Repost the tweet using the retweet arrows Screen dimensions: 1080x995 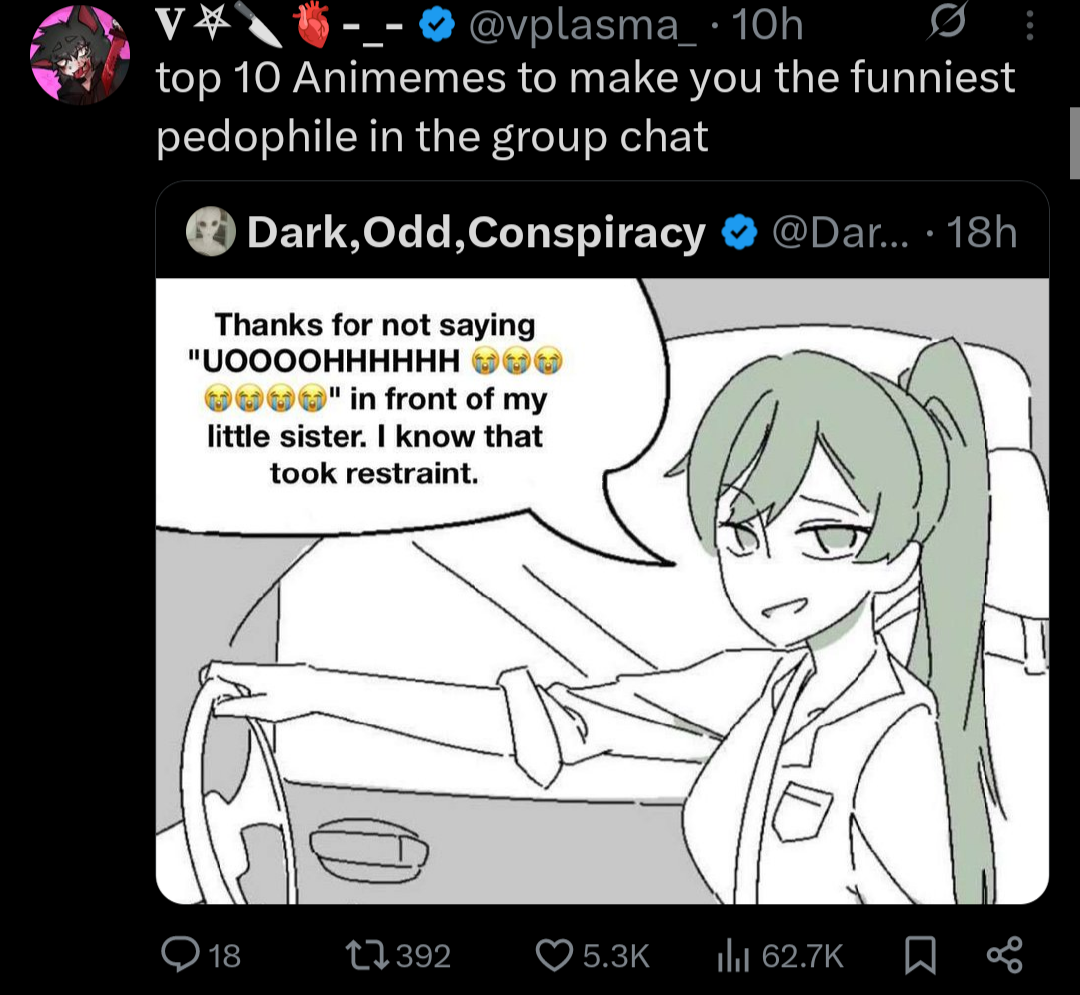coord(368,956)
